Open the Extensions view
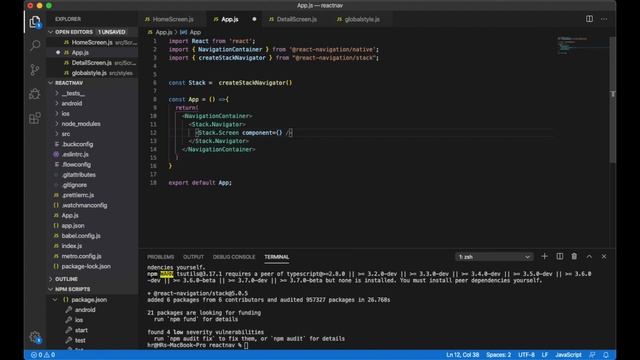Image resolution: width=640 pixels, height=360 pixels. 35,118
